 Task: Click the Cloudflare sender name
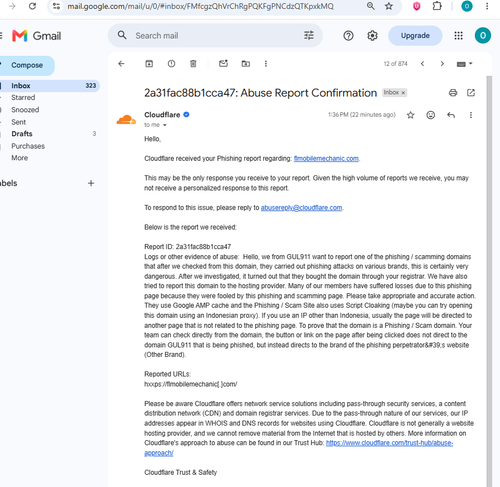pos(162,115)
